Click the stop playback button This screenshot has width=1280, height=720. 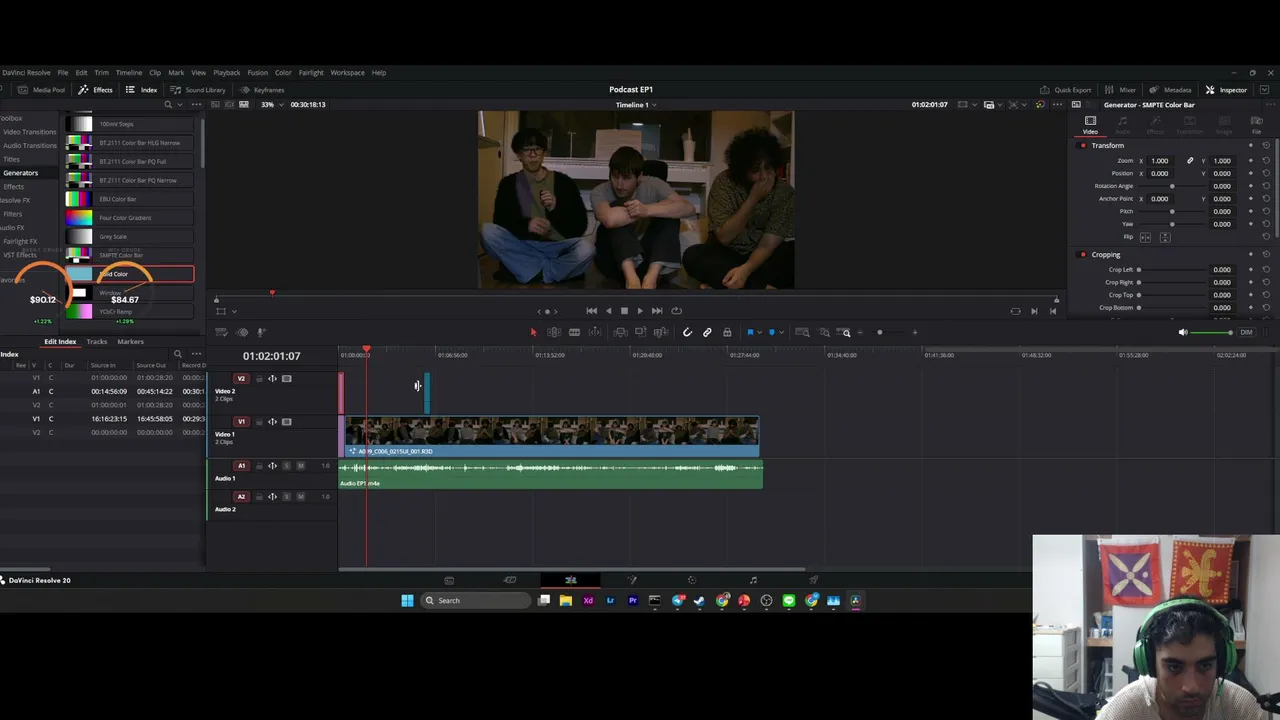point(624,311)
